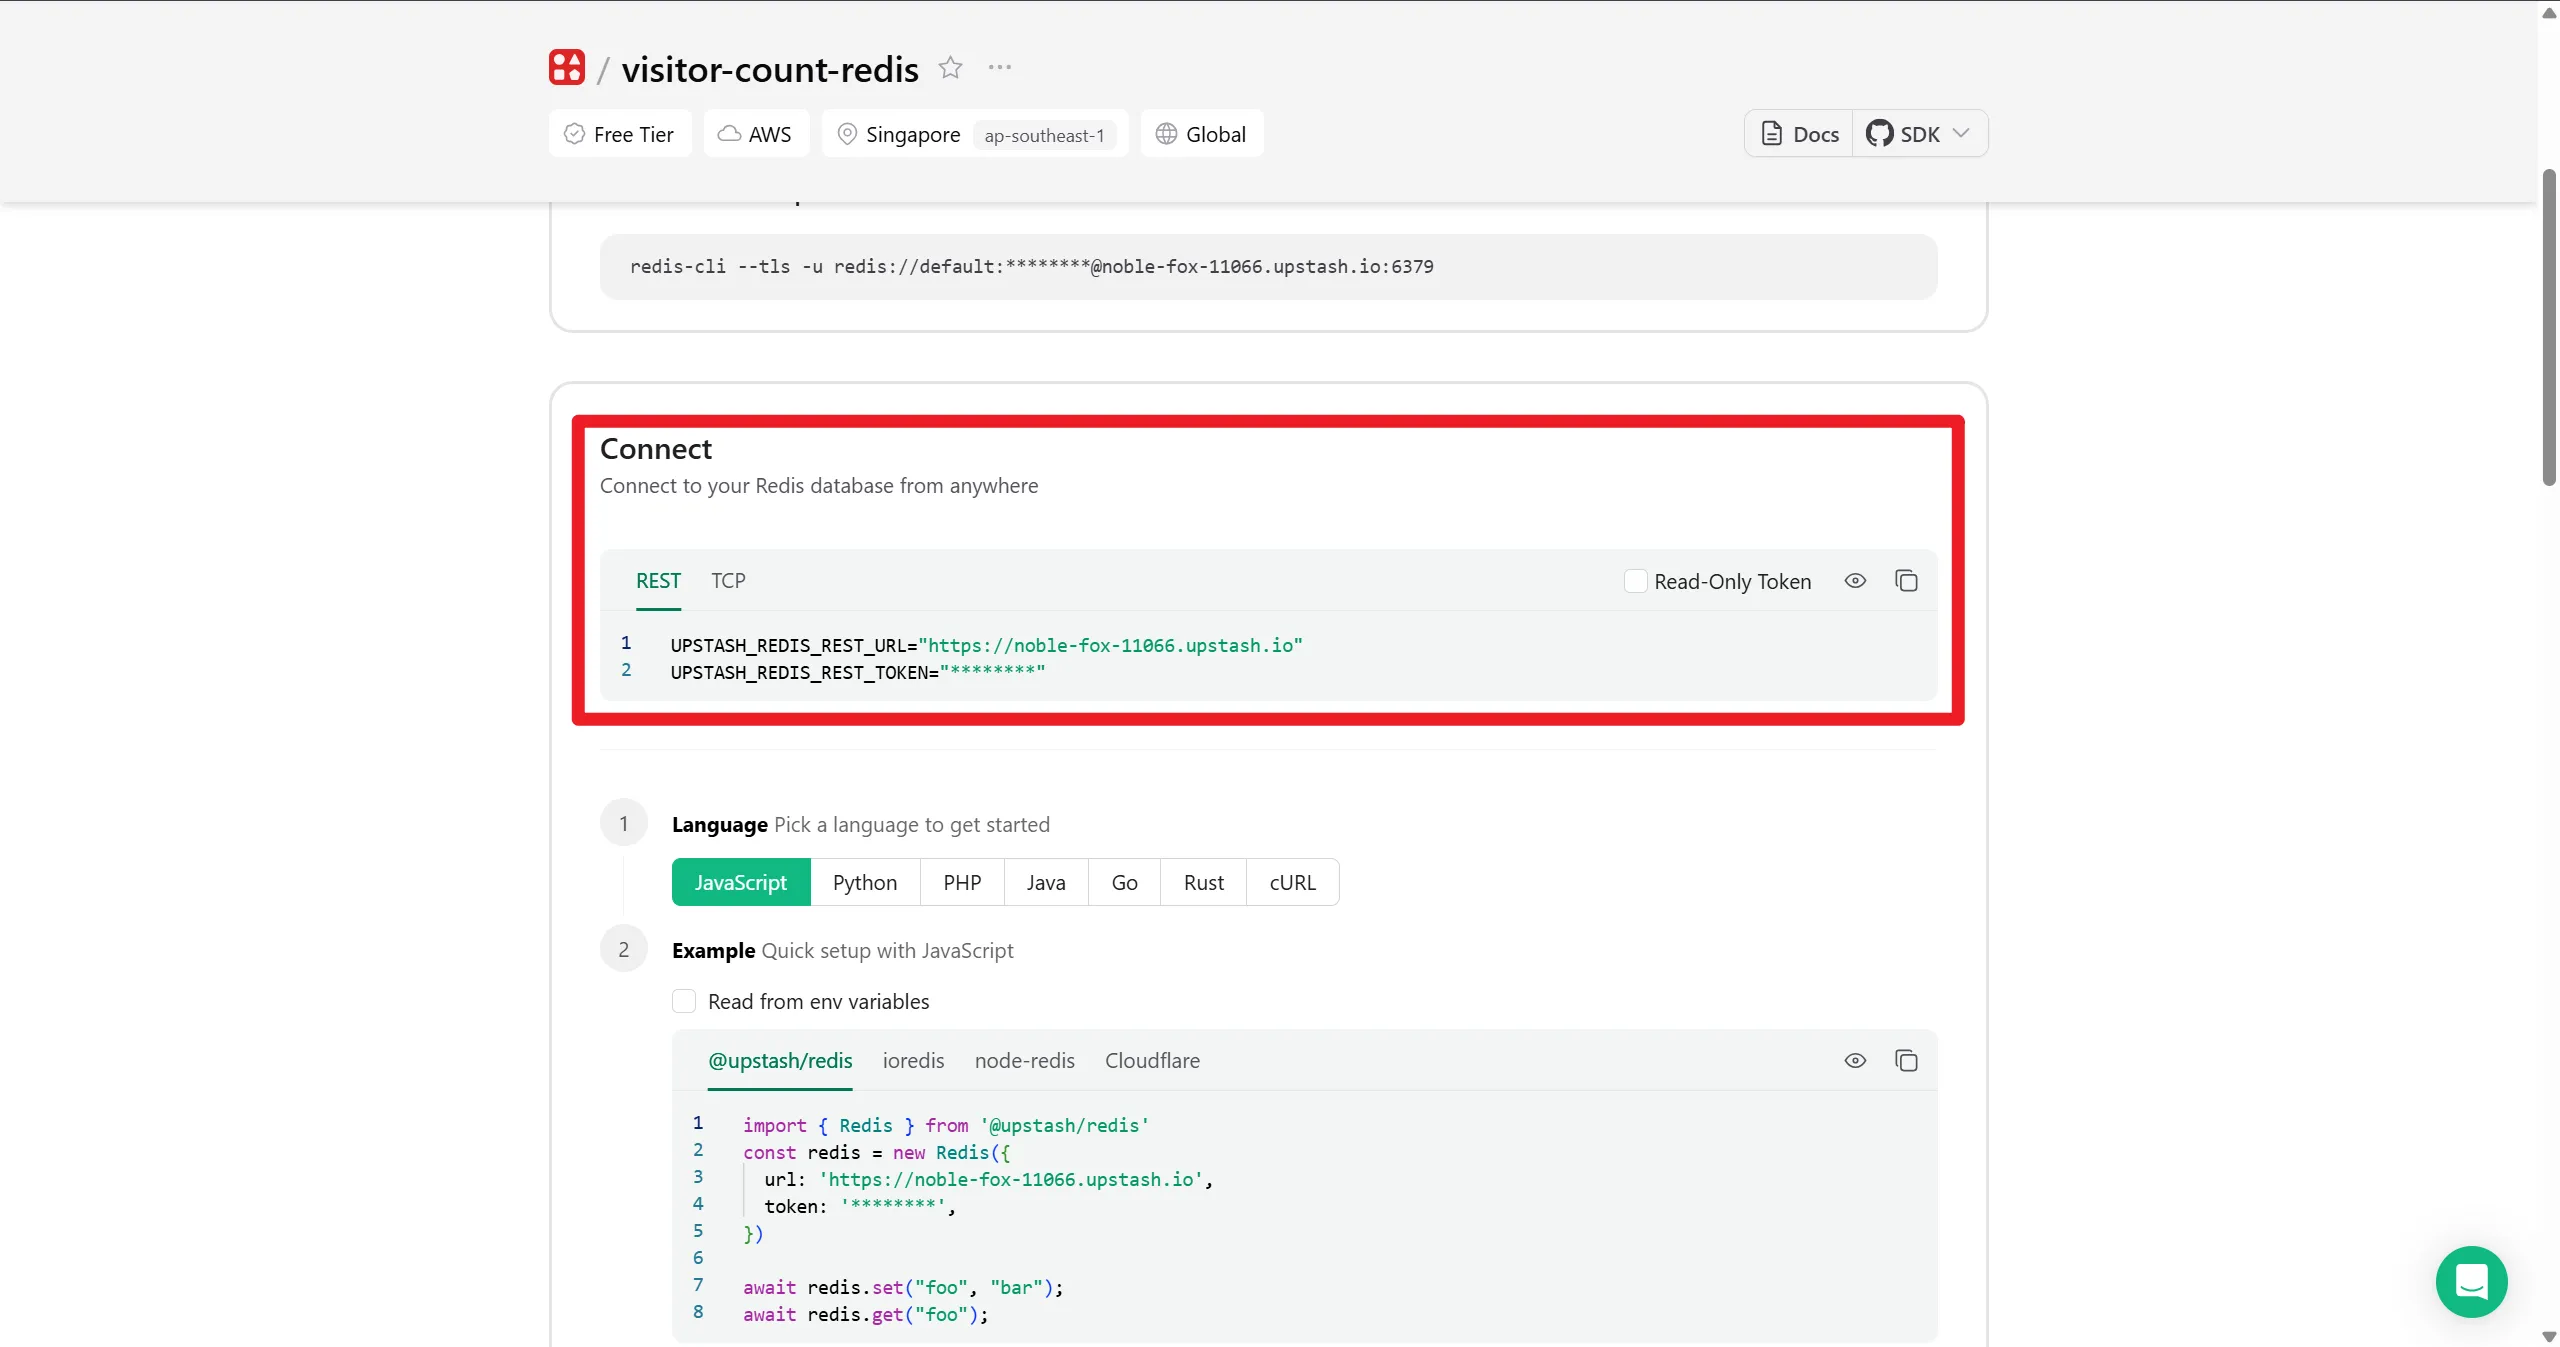Click the GitHub icon on the SDK button
Screen dimensions: 2560x1347
pyautogui.click(x=1881, y=133)
